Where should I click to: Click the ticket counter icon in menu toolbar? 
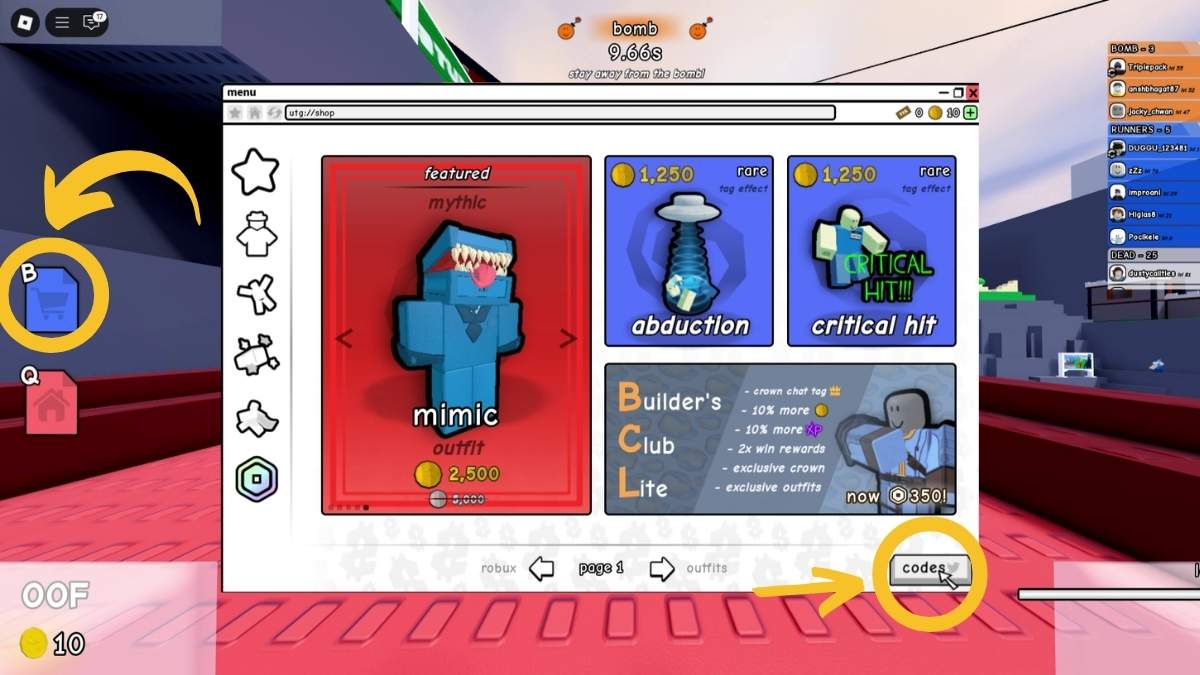click(x=902, y=113)
